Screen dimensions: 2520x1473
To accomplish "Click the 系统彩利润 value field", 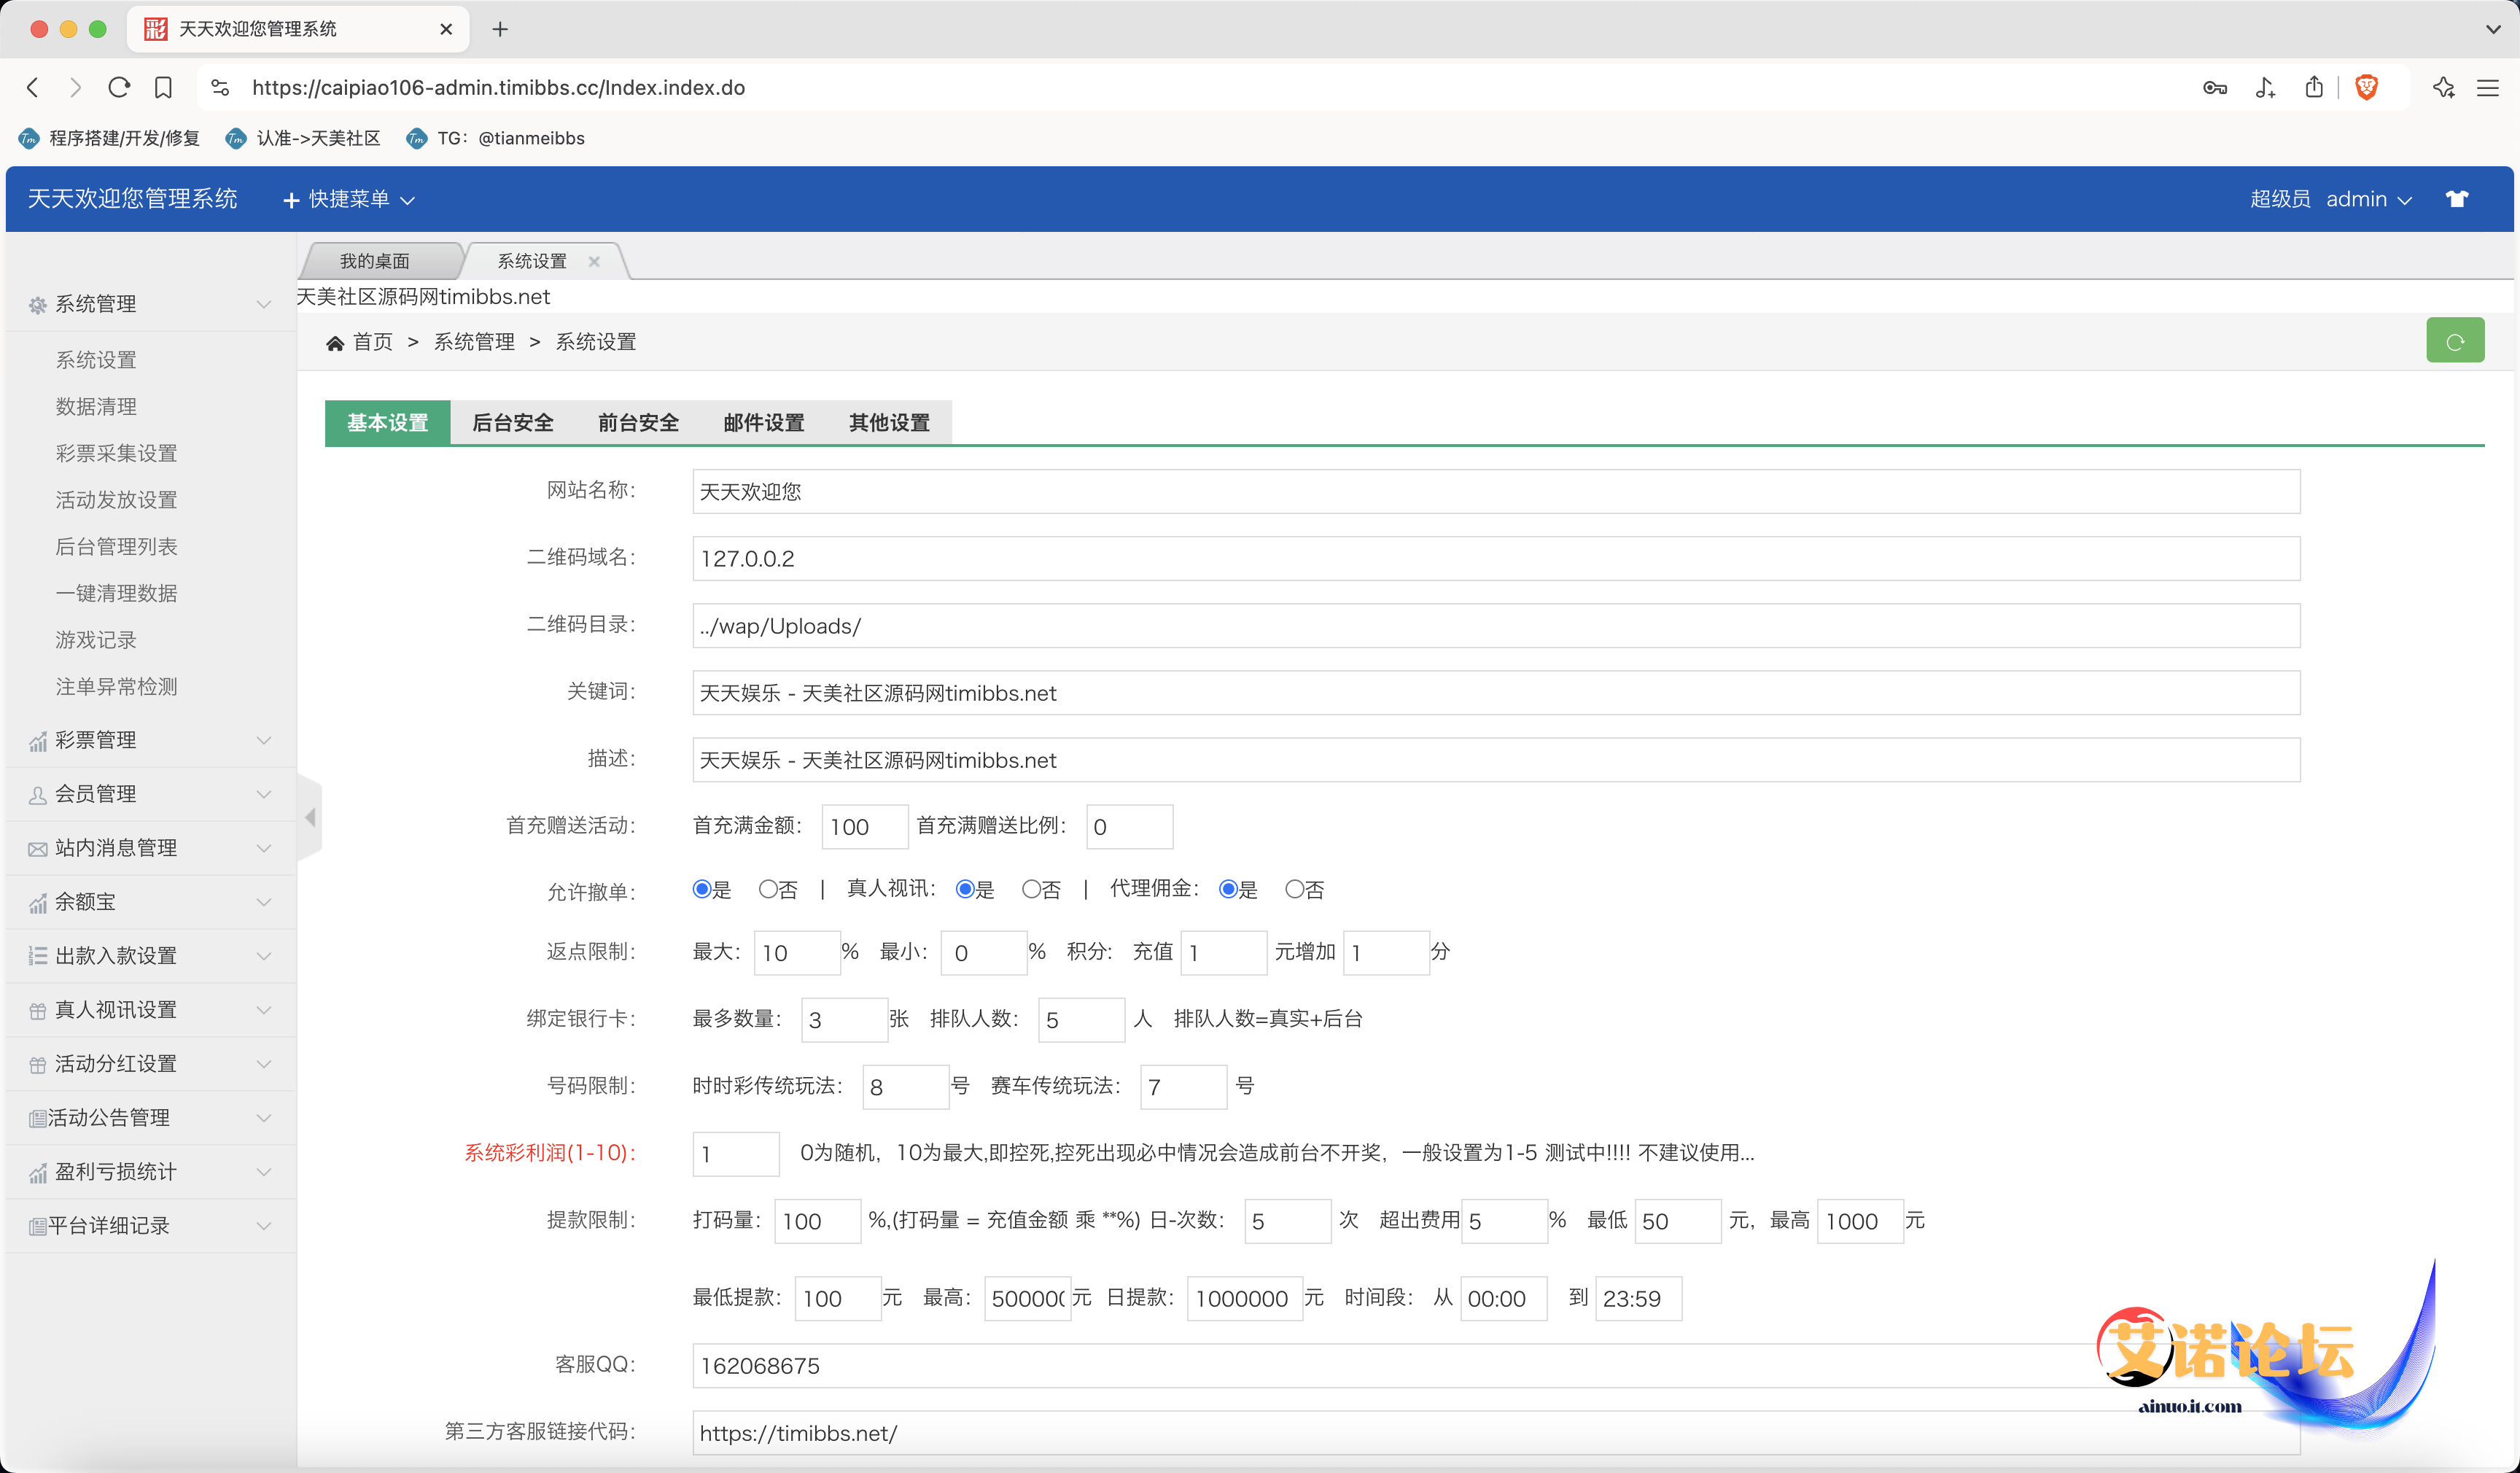I will [735, 1154].
